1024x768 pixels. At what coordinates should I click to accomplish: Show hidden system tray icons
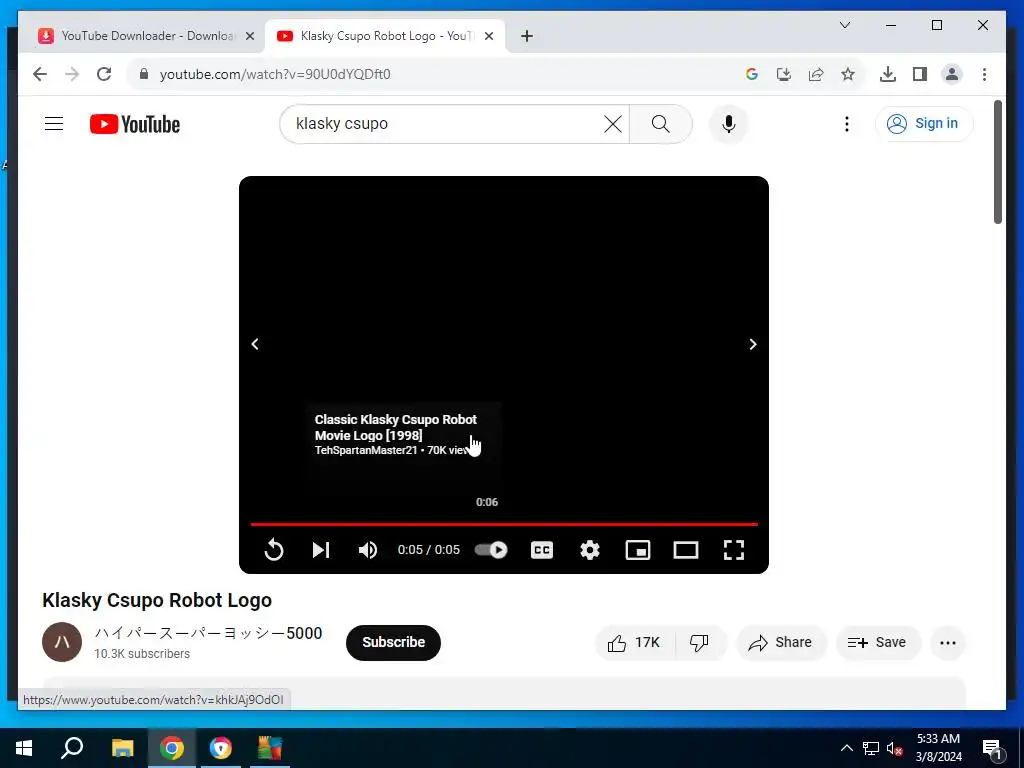point(846,748)
